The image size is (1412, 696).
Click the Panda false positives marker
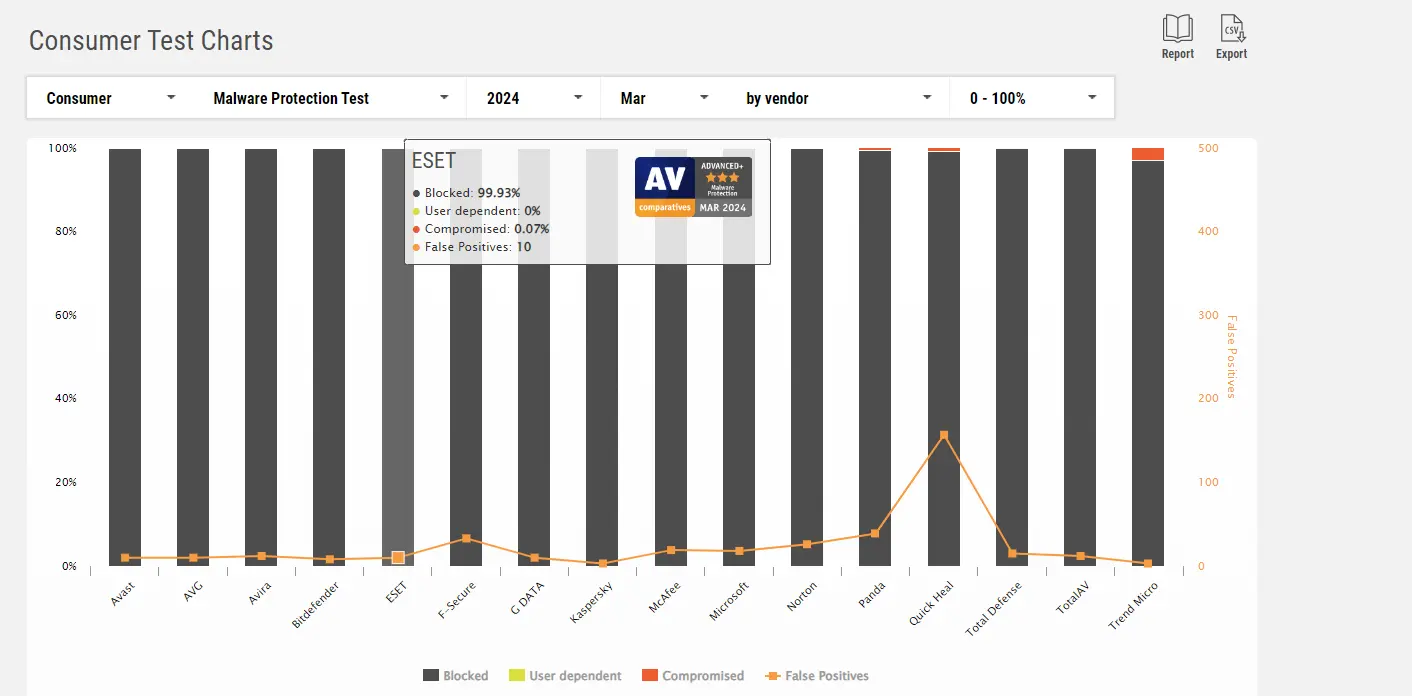[875, 533]
